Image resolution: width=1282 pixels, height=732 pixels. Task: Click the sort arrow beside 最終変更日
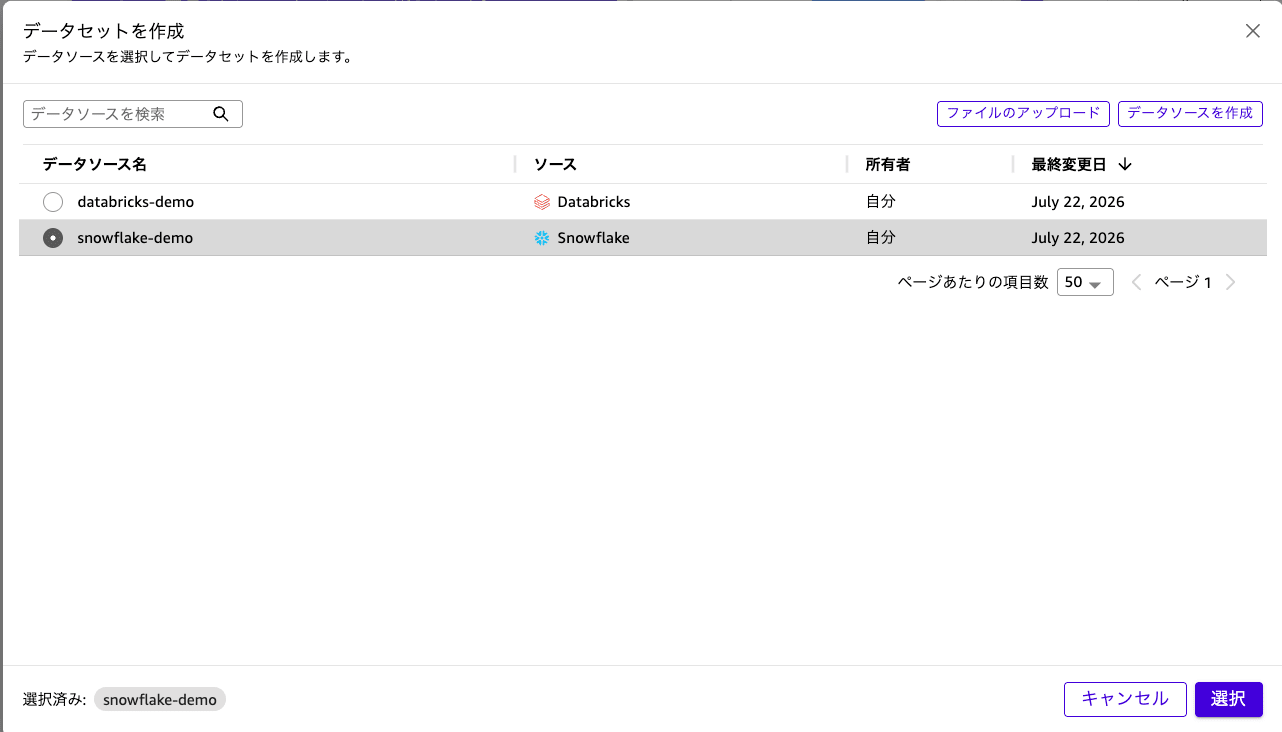tap(1125, 164)
